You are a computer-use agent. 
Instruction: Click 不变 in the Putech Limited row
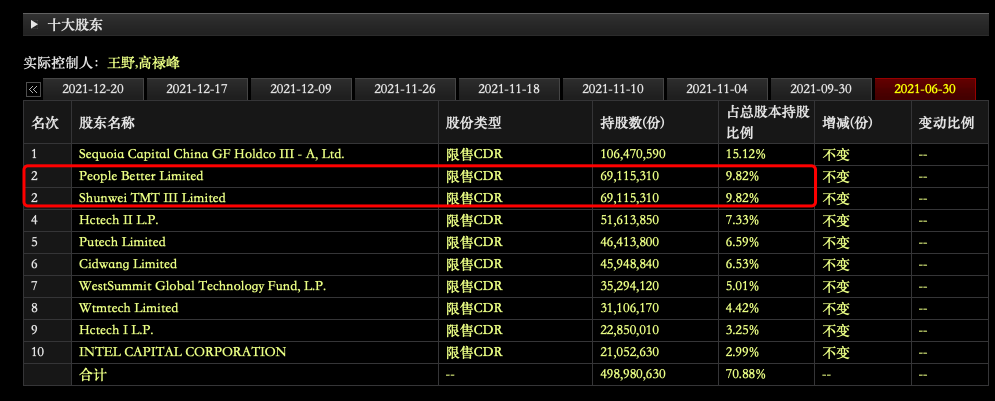836,242
